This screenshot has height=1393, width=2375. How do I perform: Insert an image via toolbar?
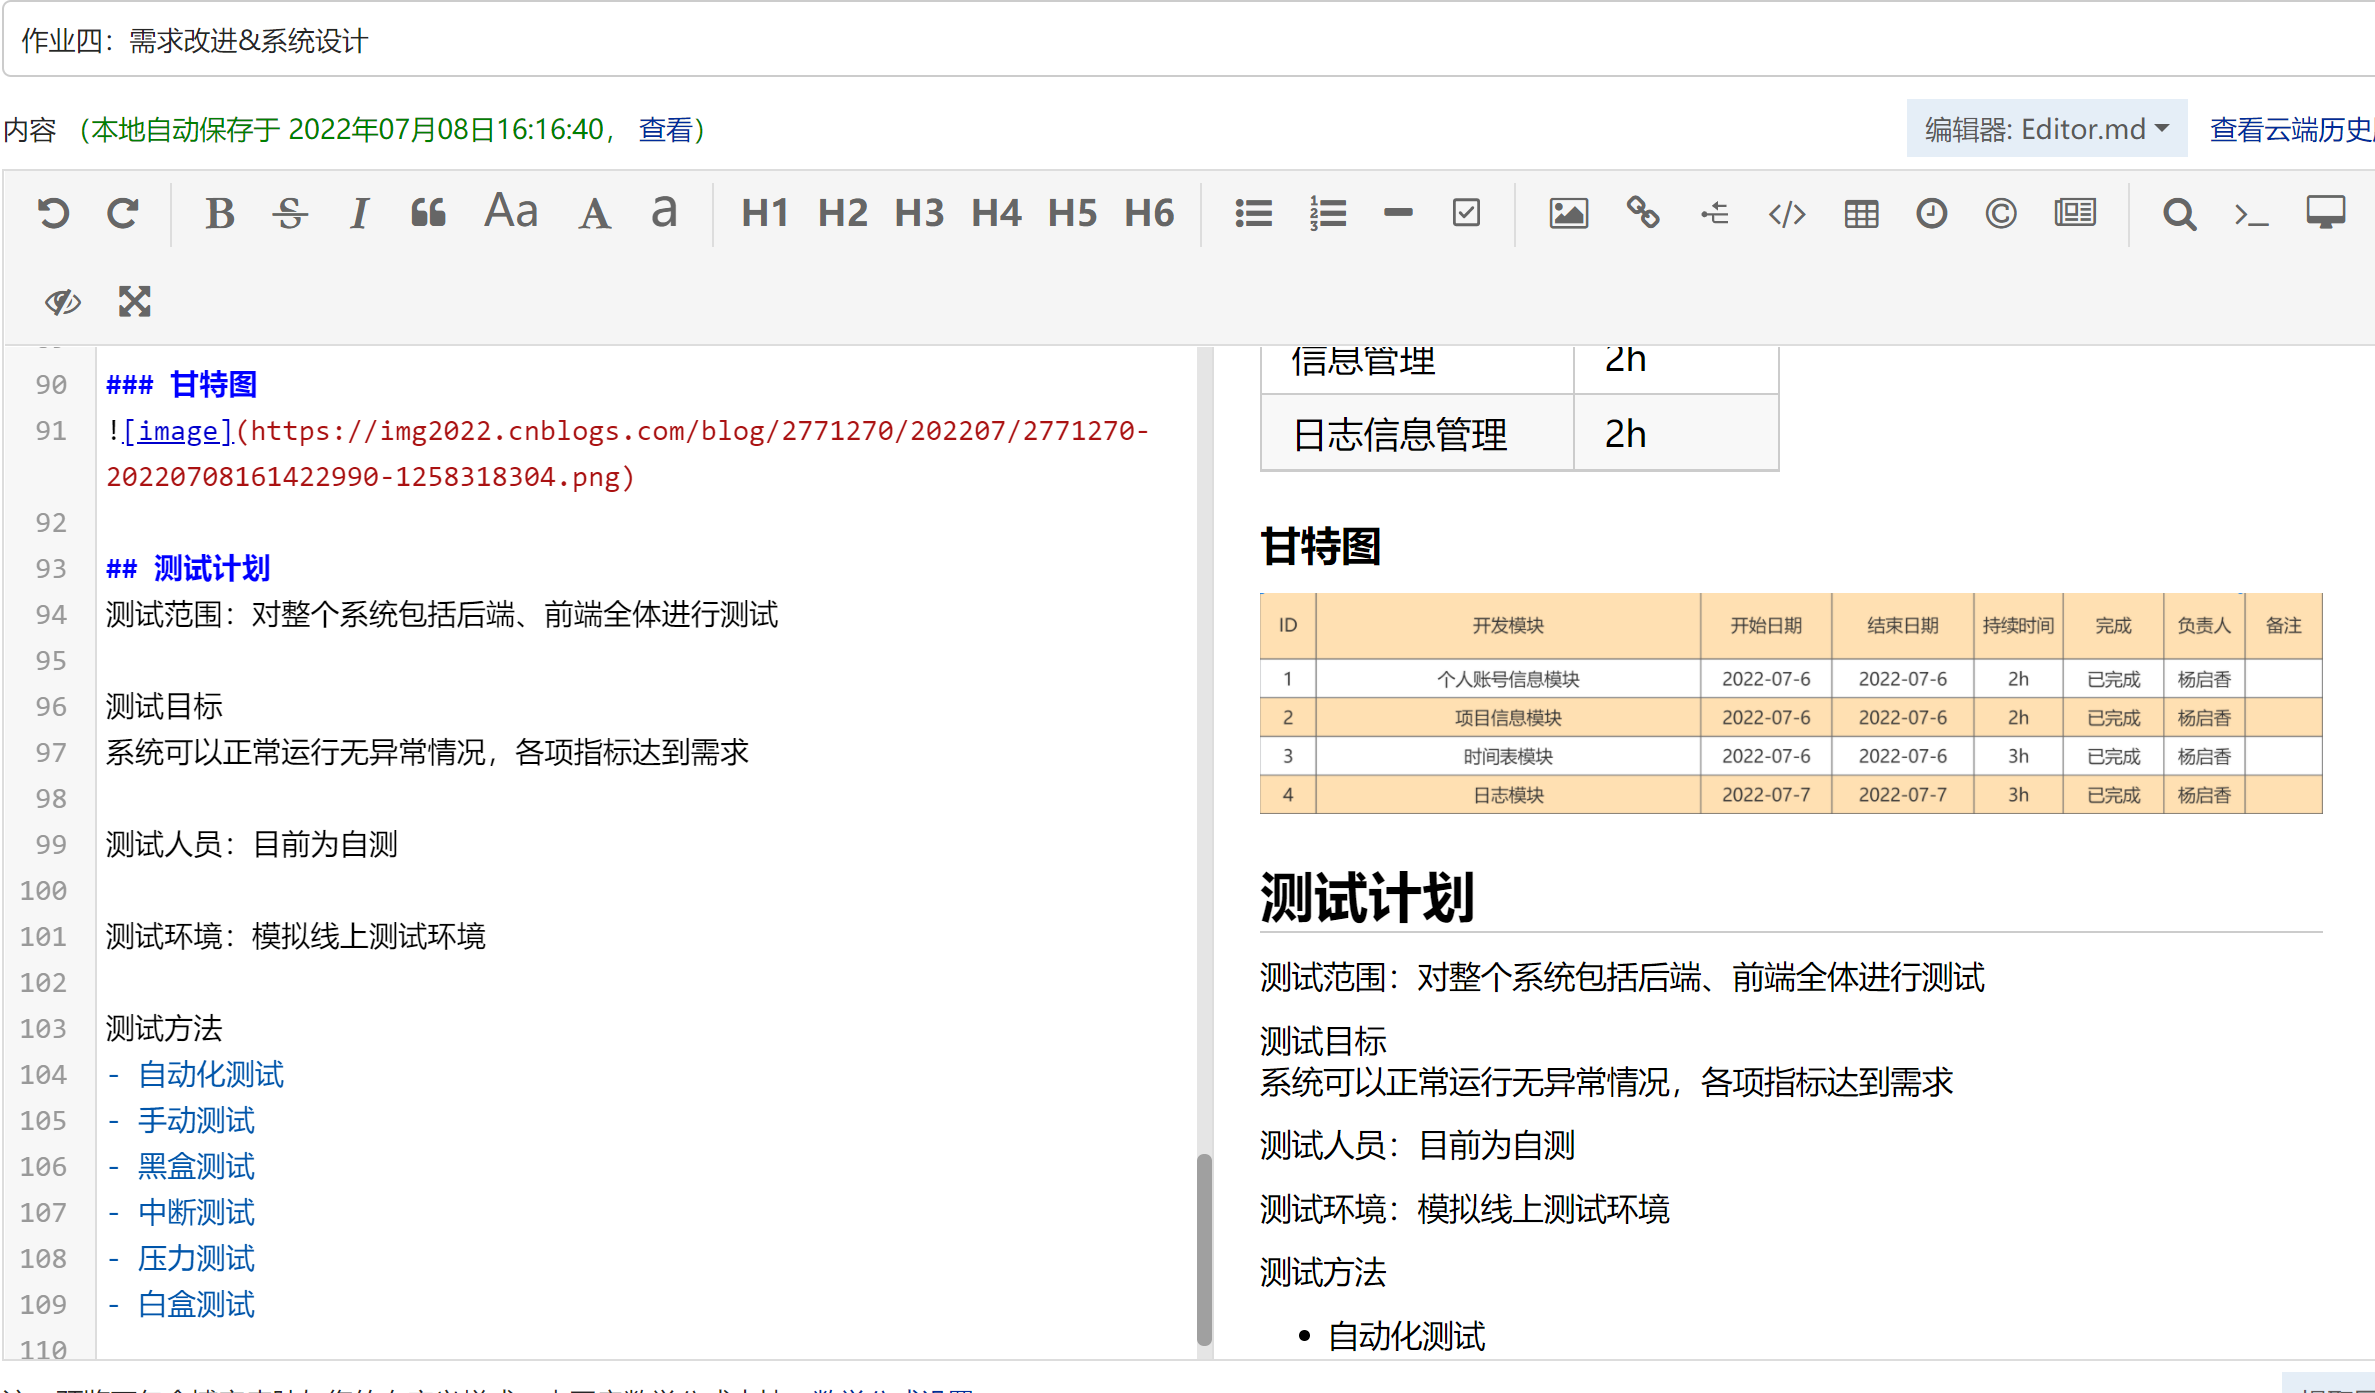tap(1568, 213)
